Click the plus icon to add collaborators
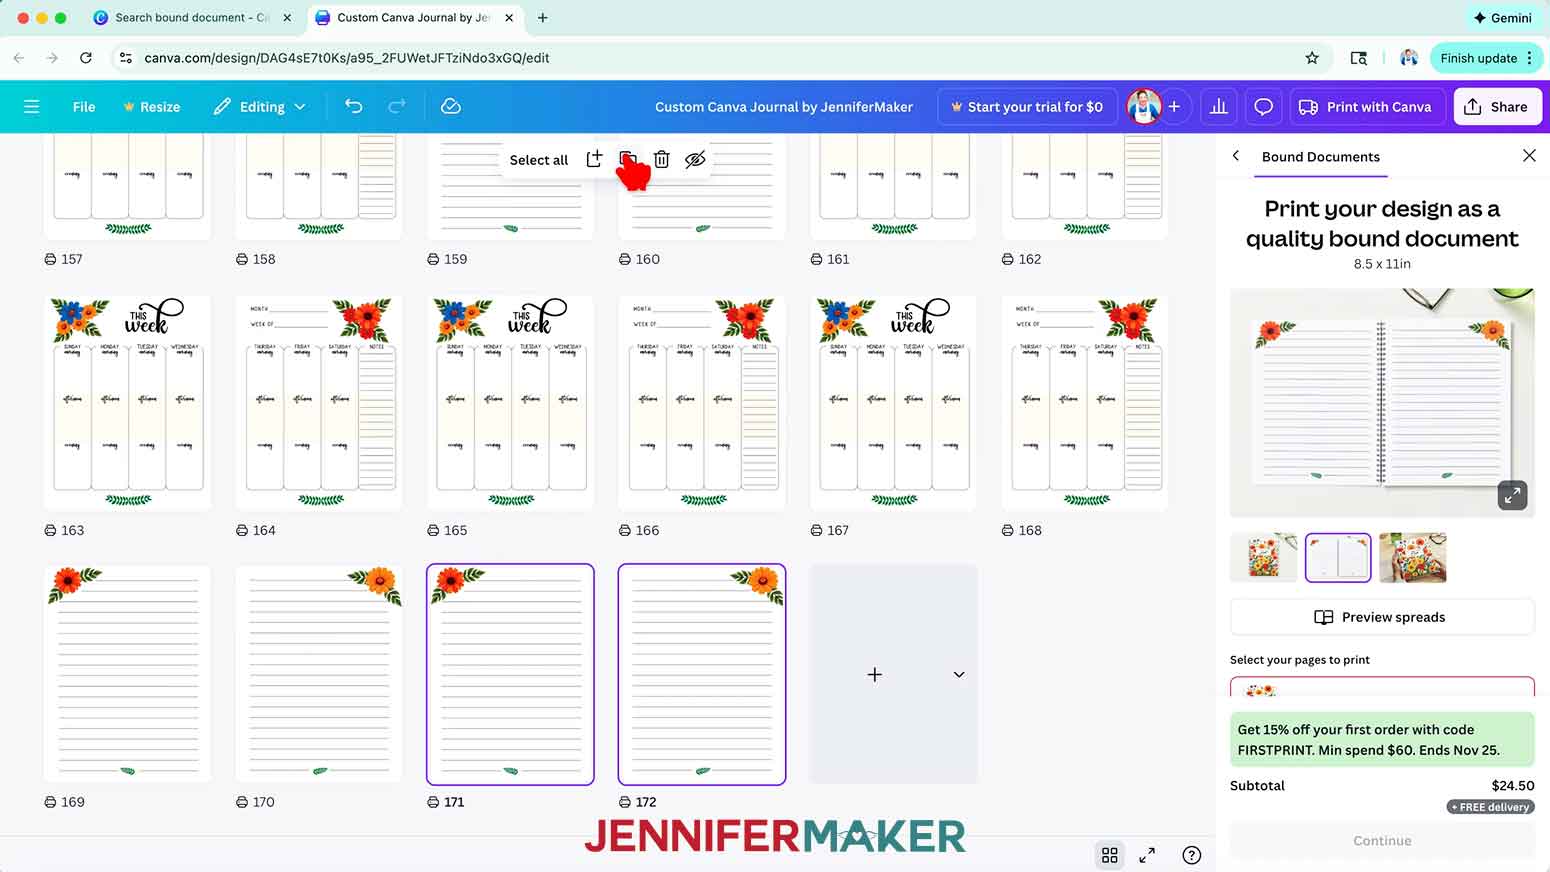The height and width of the screenshot is (872, 1550). point(1174,106)
